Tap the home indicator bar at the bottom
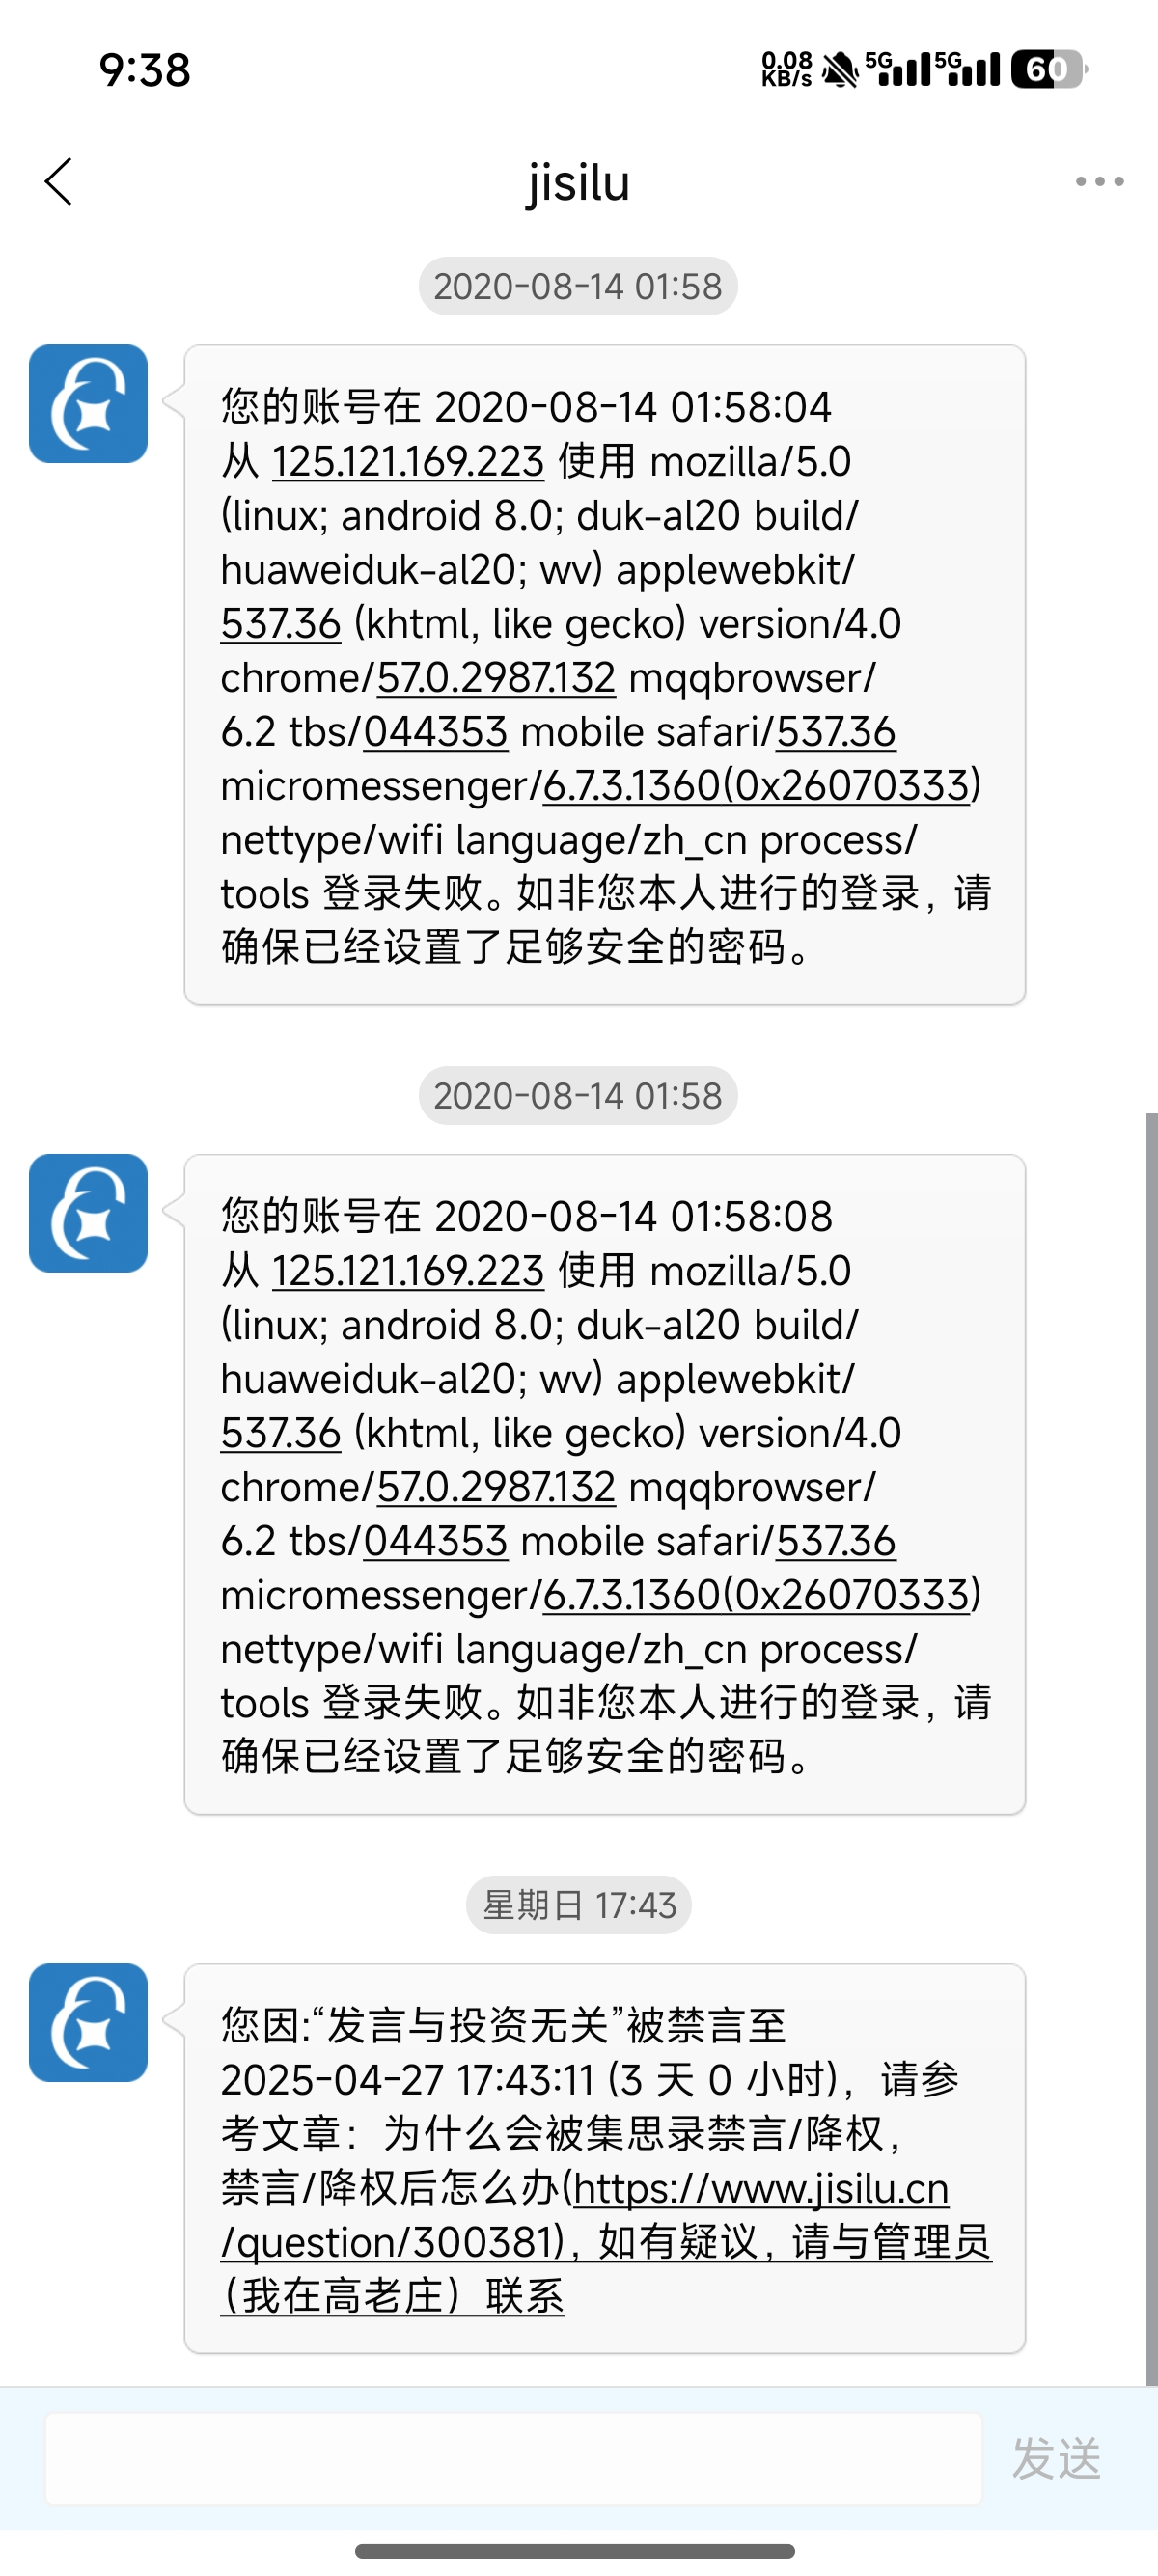This screenshot has width=1158, height=2576. click(575, 2551)
